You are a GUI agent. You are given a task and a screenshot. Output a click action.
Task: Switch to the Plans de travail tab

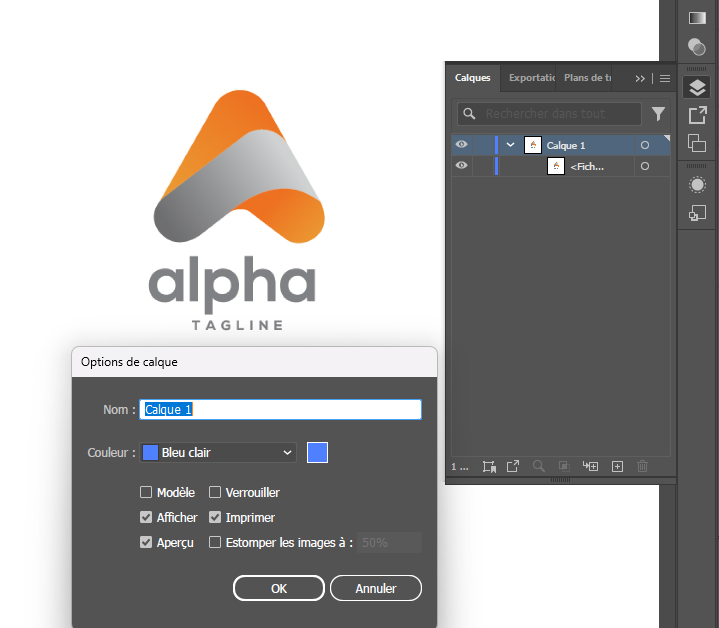[587, 78]
